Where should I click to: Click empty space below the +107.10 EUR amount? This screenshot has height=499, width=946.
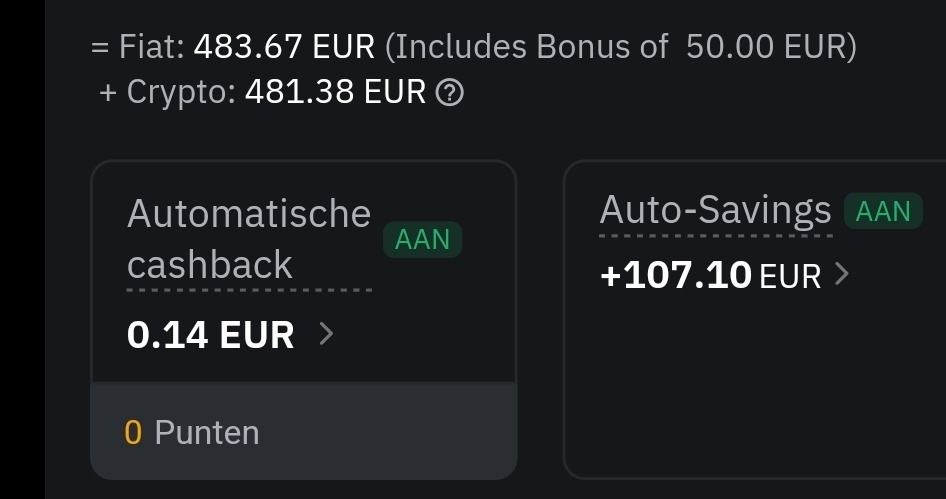(x=750, y=390)
